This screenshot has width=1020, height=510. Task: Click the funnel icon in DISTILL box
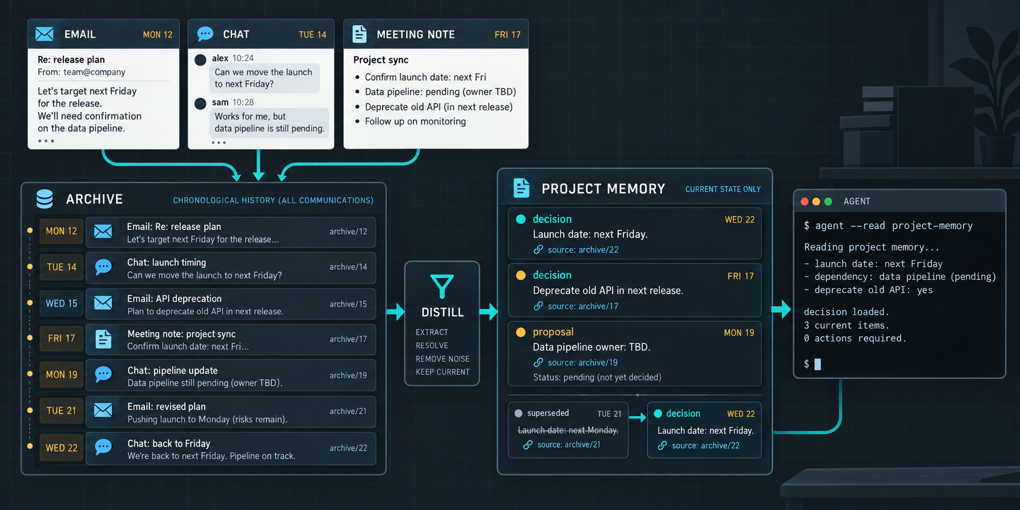(x=442, y=287)
